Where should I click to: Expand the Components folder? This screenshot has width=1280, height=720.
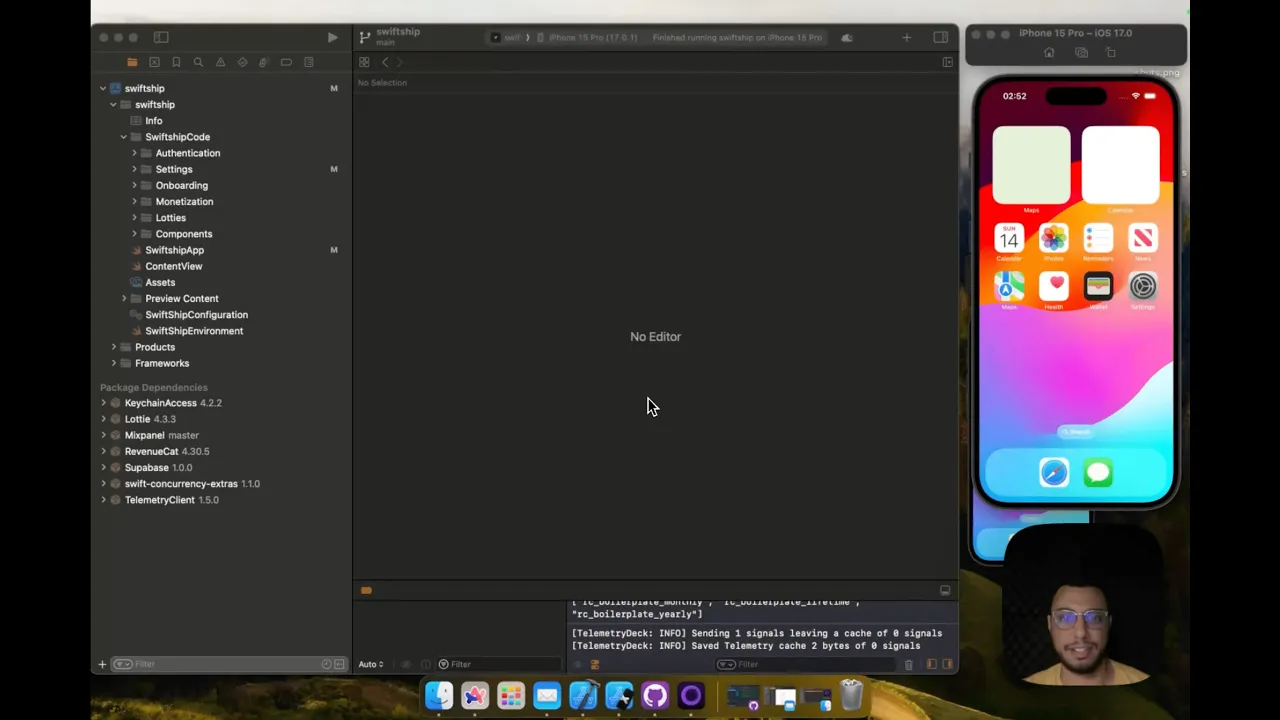click(134, 234)
